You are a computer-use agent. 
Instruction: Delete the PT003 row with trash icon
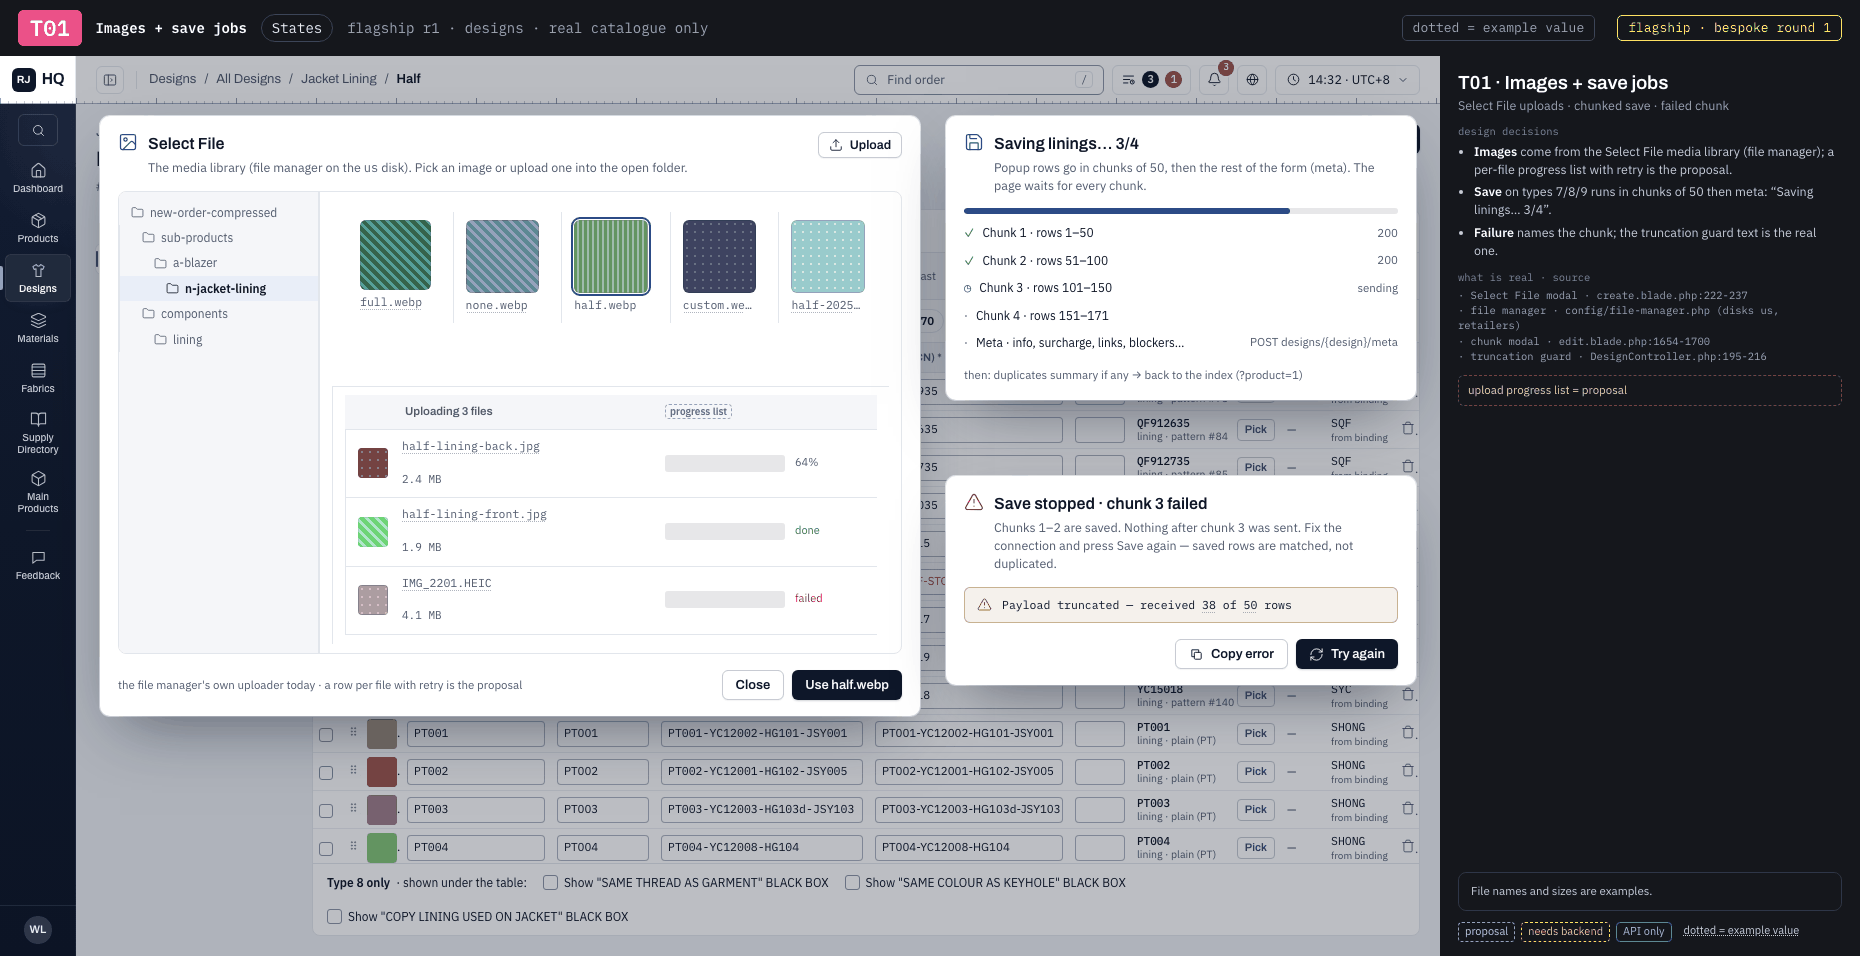(x=1408, y=809)
